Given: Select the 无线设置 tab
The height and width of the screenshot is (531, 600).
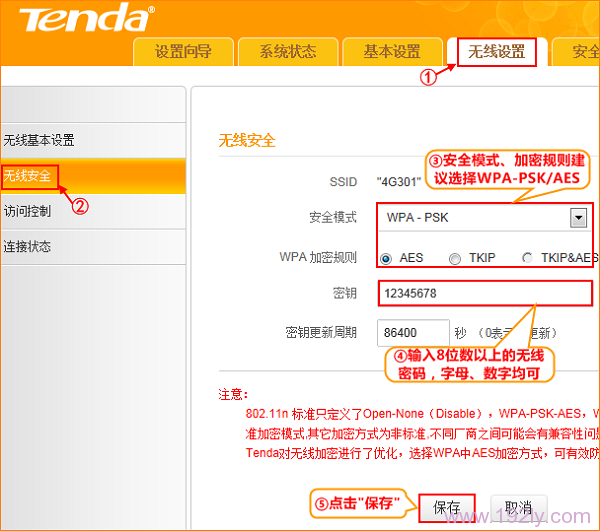Looking at the screenshot, I should click(x=497, y=52).
